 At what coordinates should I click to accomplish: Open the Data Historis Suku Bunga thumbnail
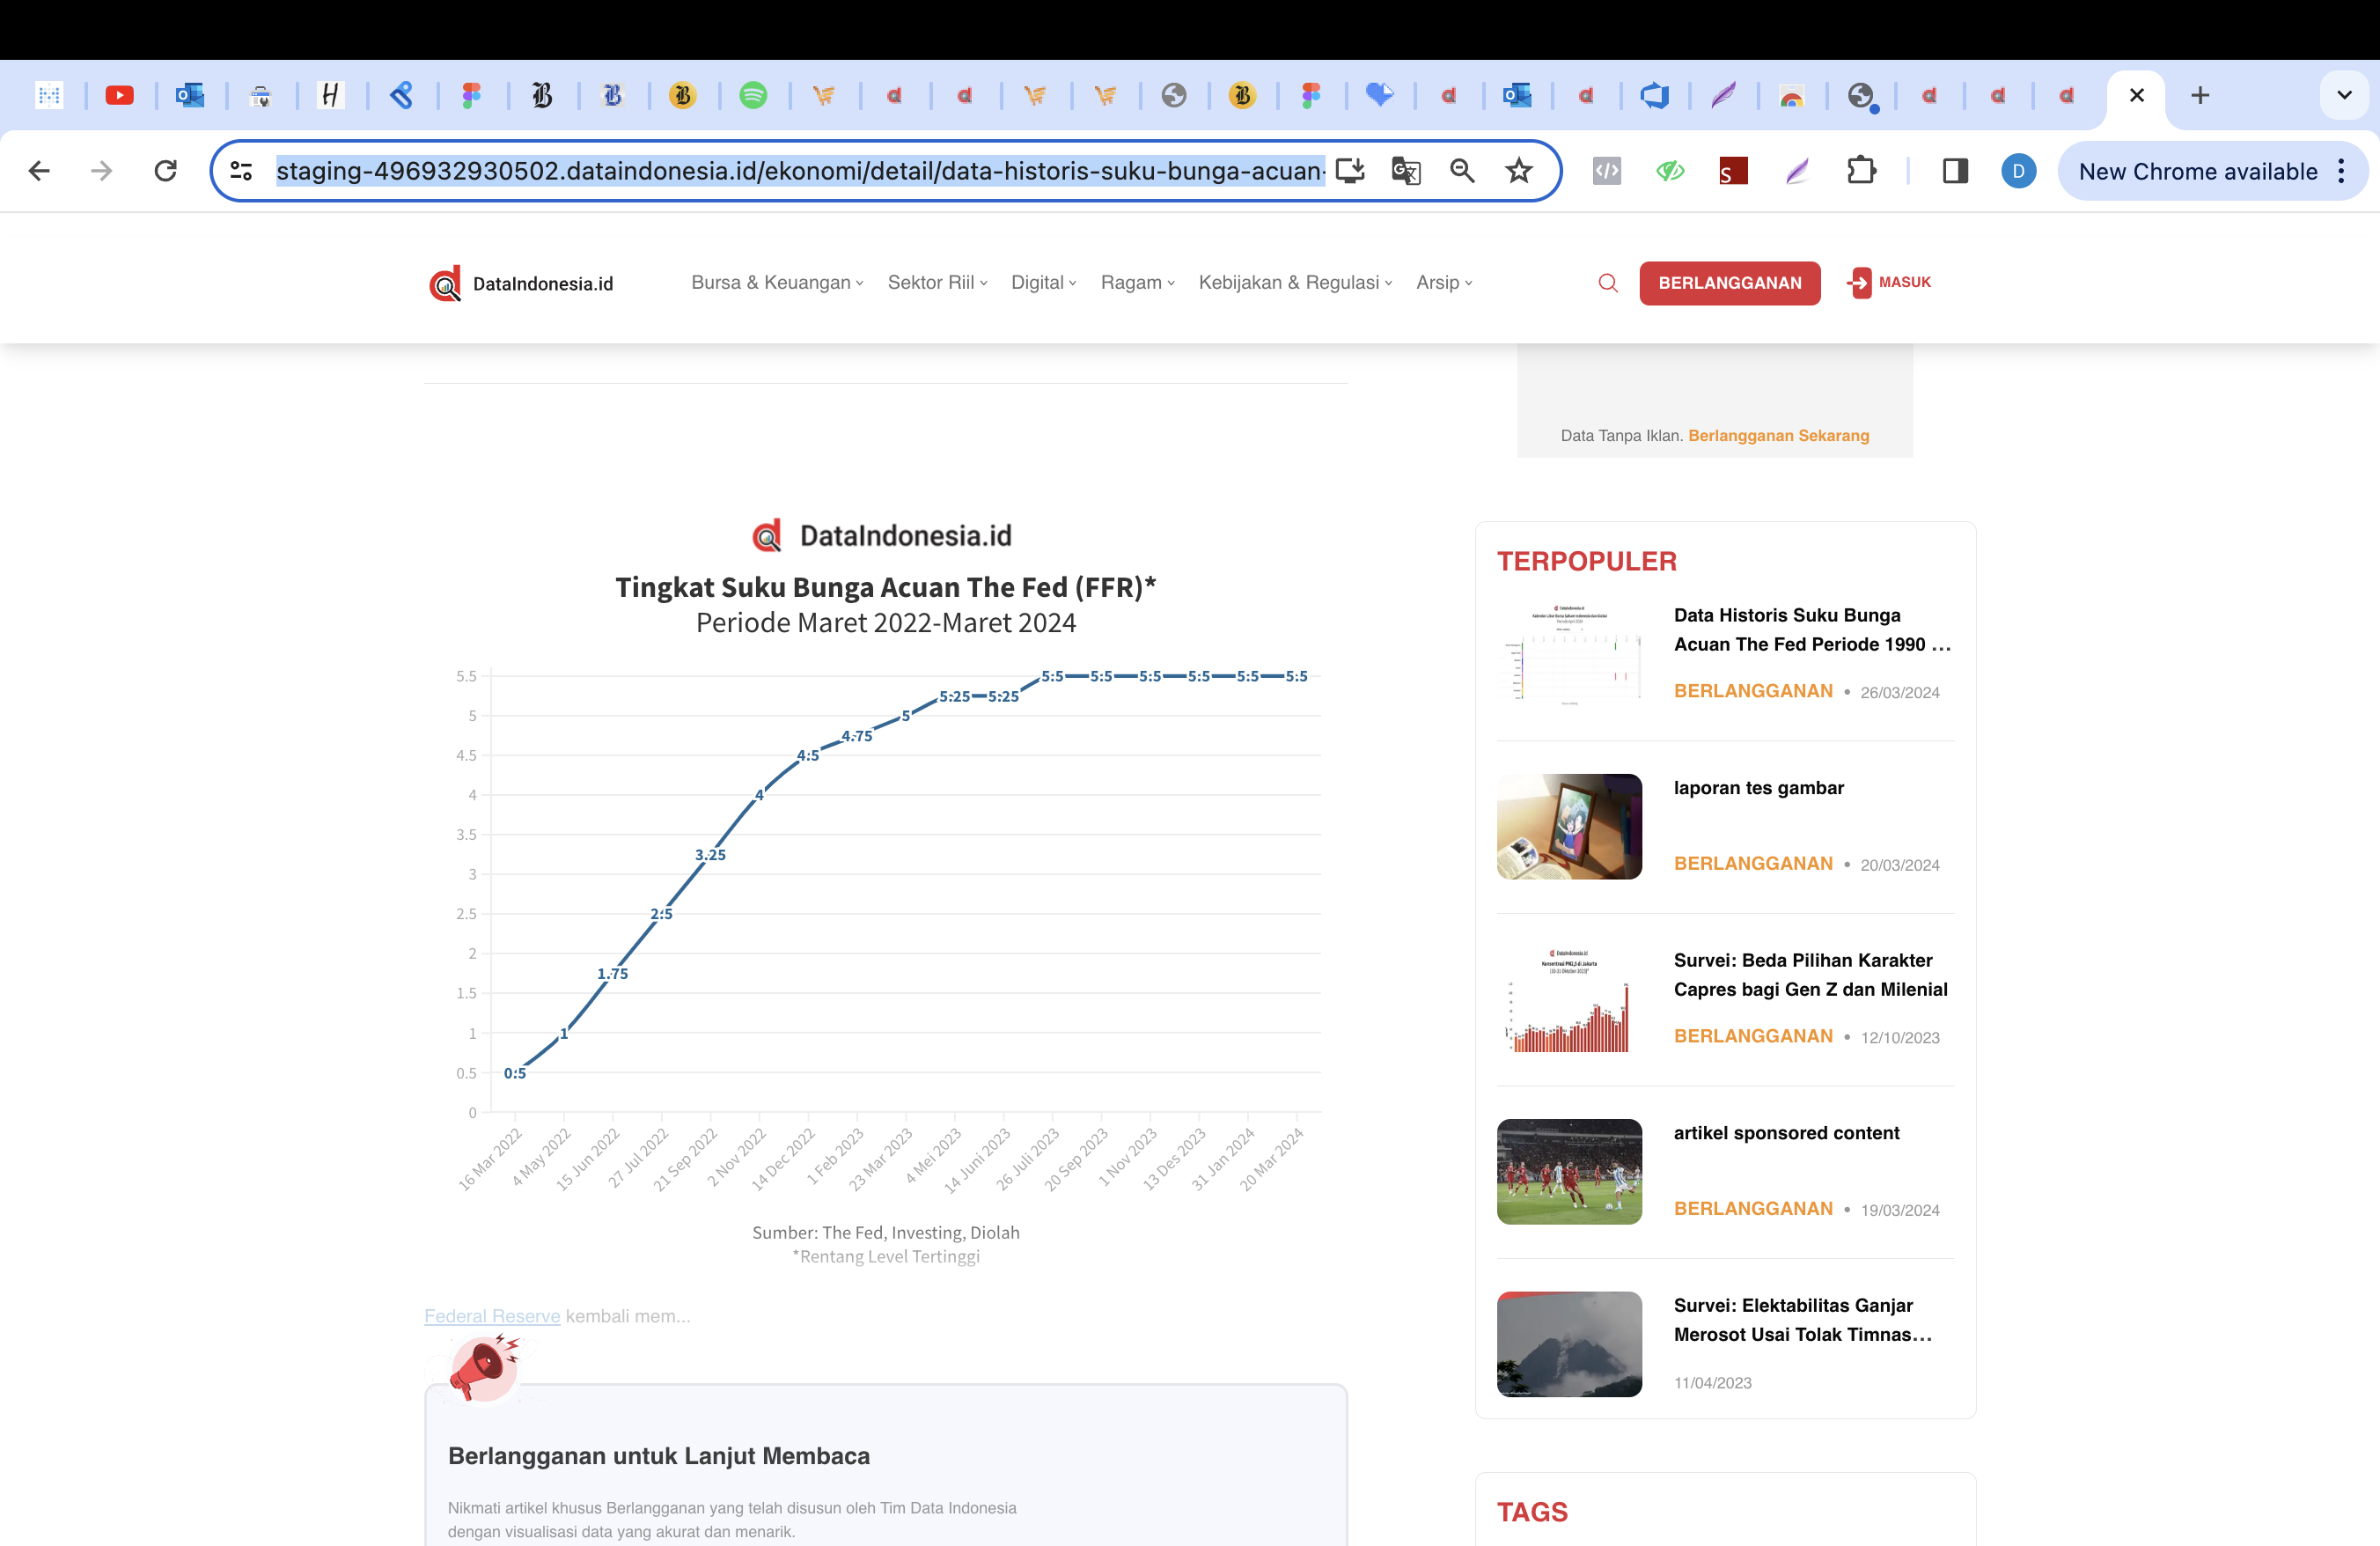click(x=1569, y=654)
